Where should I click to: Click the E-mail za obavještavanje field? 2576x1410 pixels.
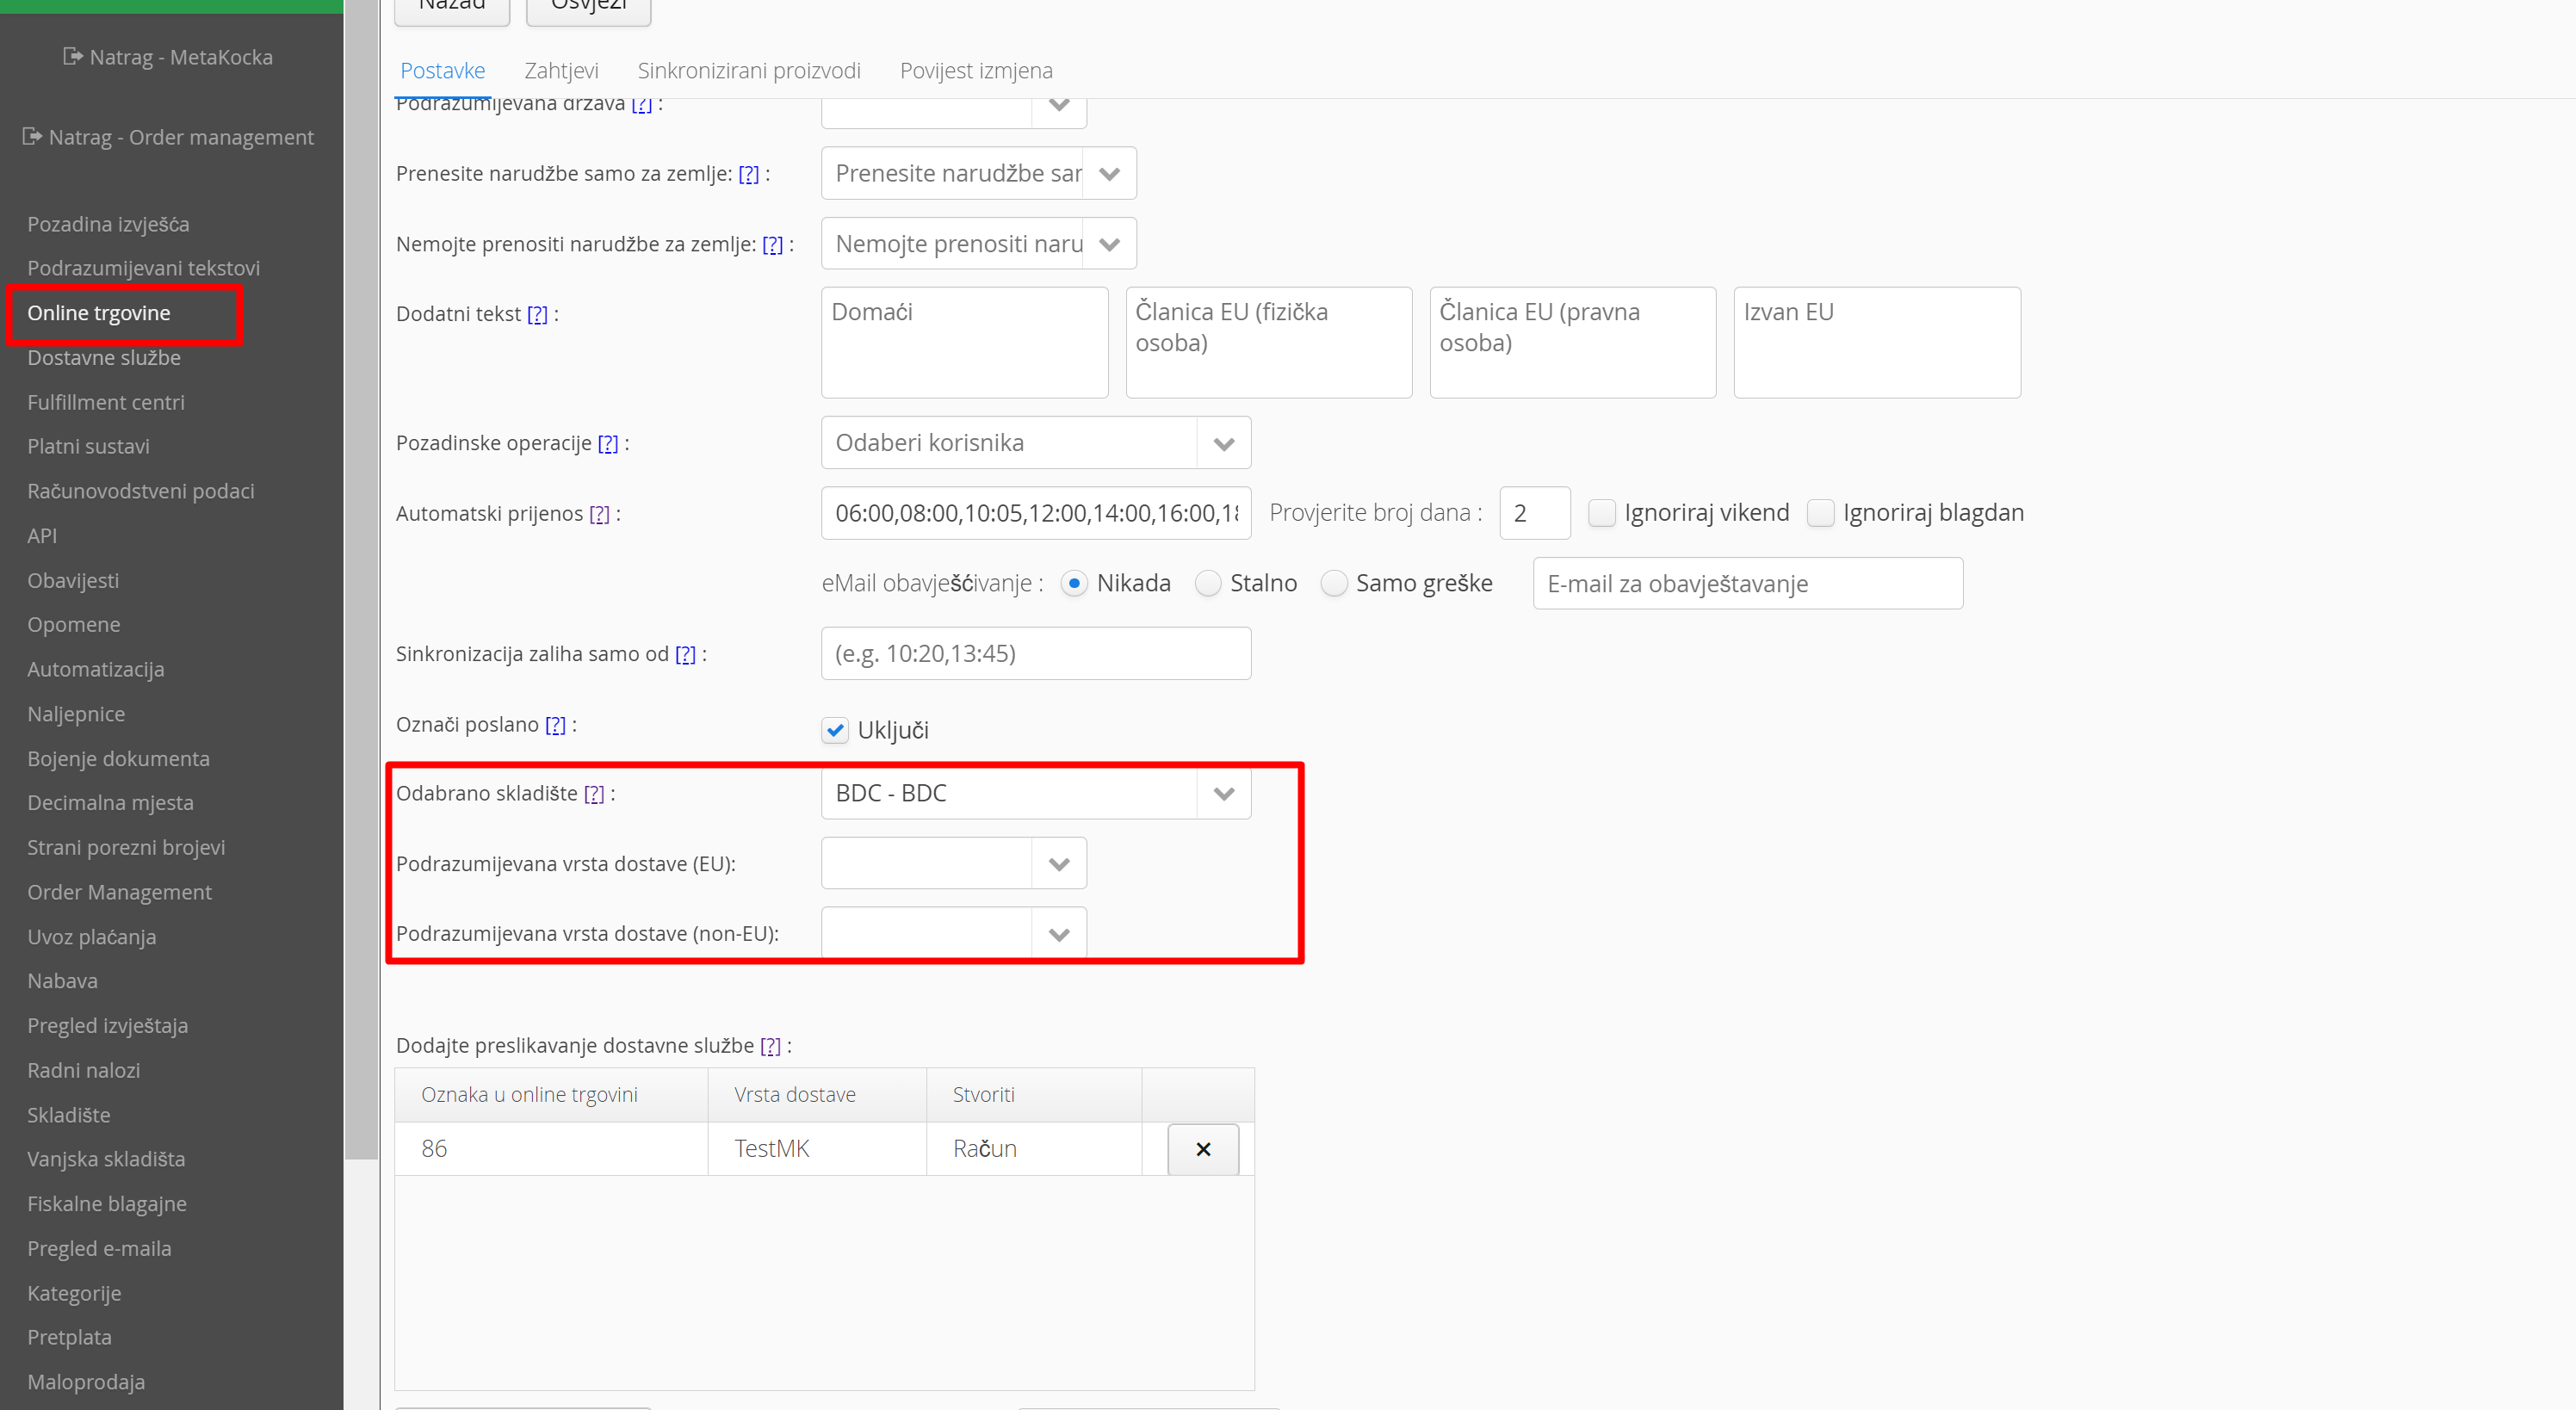click(x=1747, y=584)
